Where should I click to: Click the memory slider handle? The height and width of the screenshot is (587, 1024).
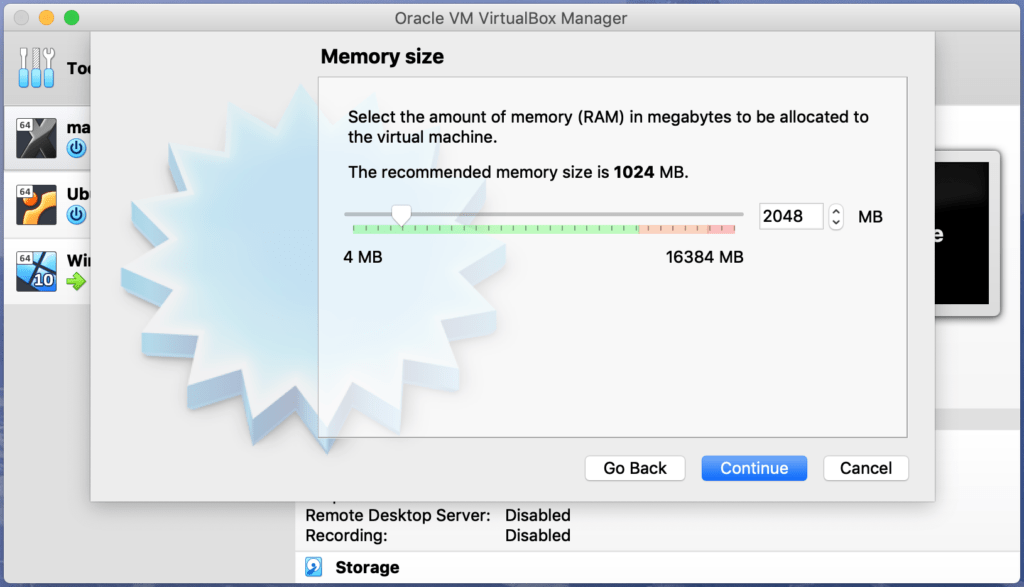401,215
